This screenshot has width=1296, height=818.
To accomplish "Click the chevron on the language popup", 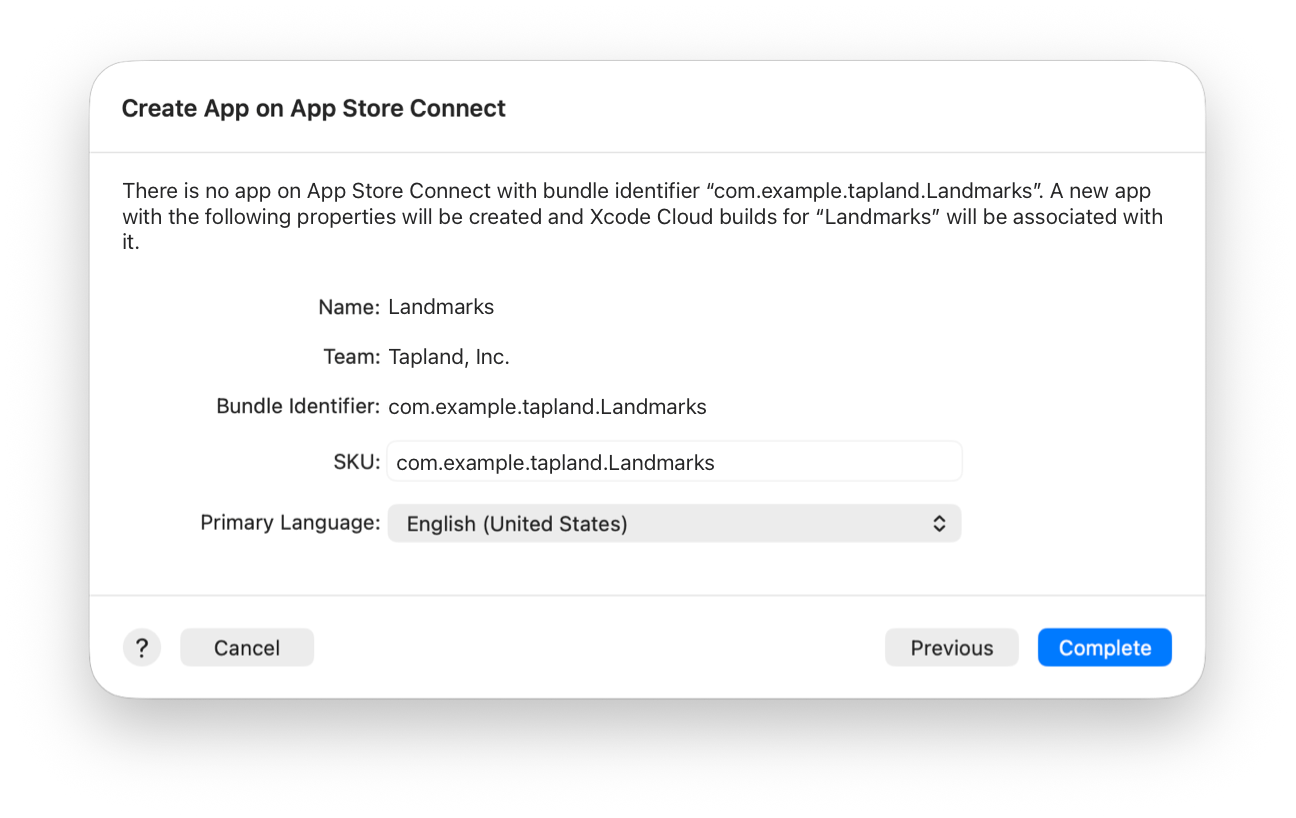I will click(938, 523).
